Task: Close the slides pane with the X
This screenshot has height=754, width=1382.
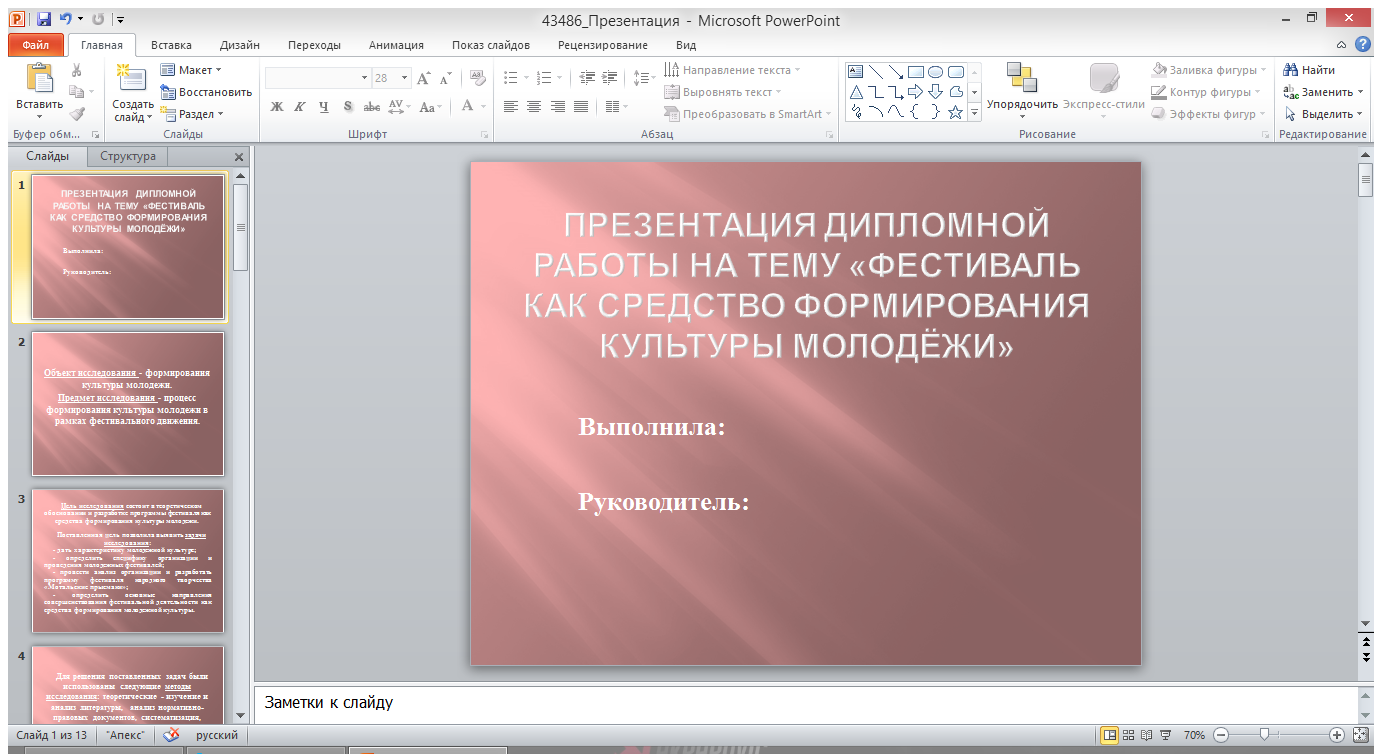Action: [239, 157]
